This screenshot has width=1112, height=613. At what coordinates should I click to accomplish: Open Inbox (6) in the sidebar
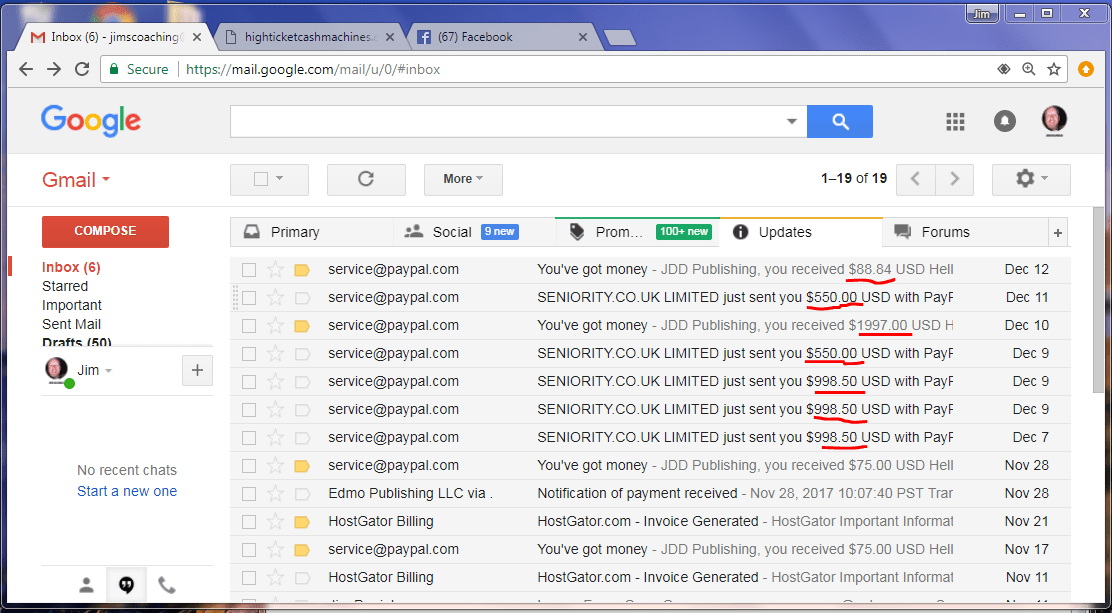click(x=71, y=267)
